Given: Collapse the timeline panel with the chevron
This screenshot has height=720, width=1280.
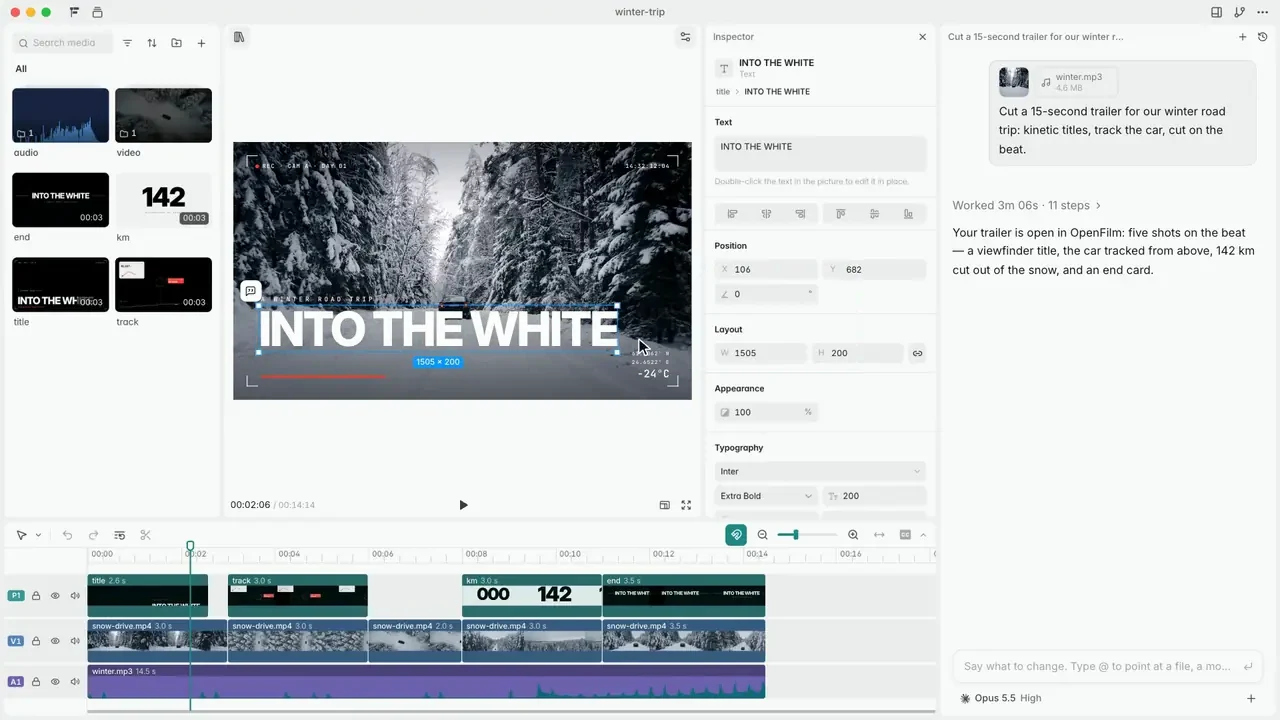Looking at the screenshot, I should coord(923,535).
